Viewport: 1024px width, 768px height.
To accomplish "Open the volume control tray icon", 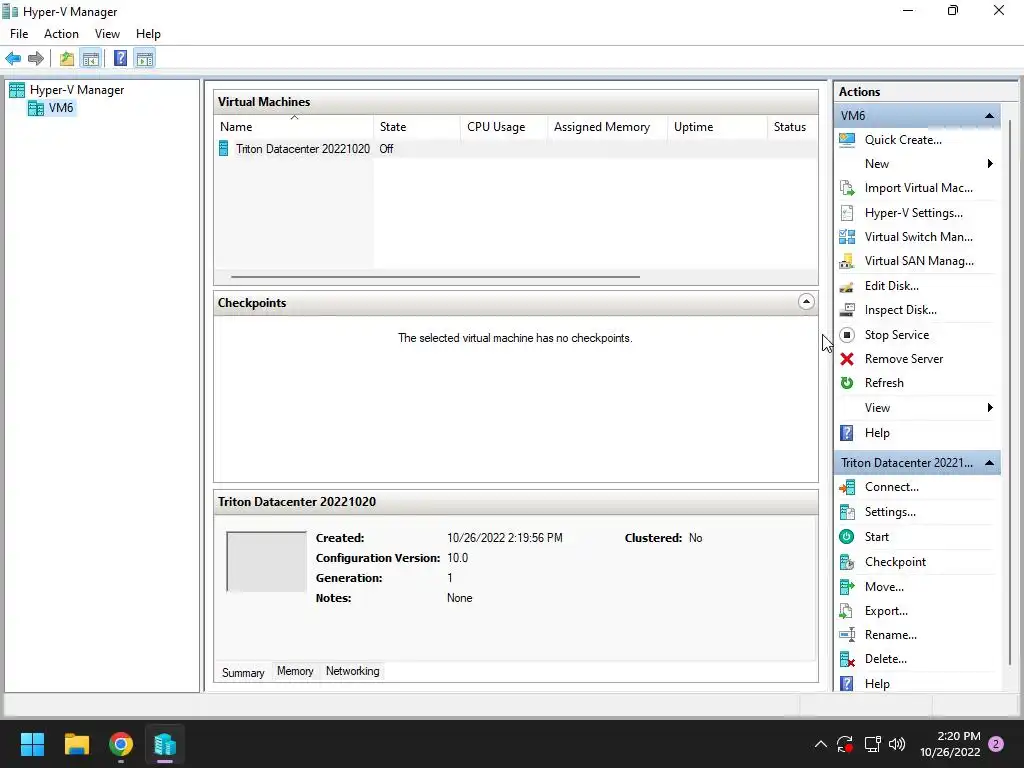I will [897, 744].
